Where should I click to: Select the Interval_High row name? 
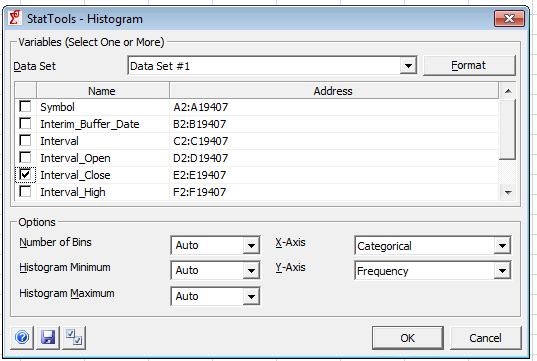pyautogui.click(x=73, y=192)
